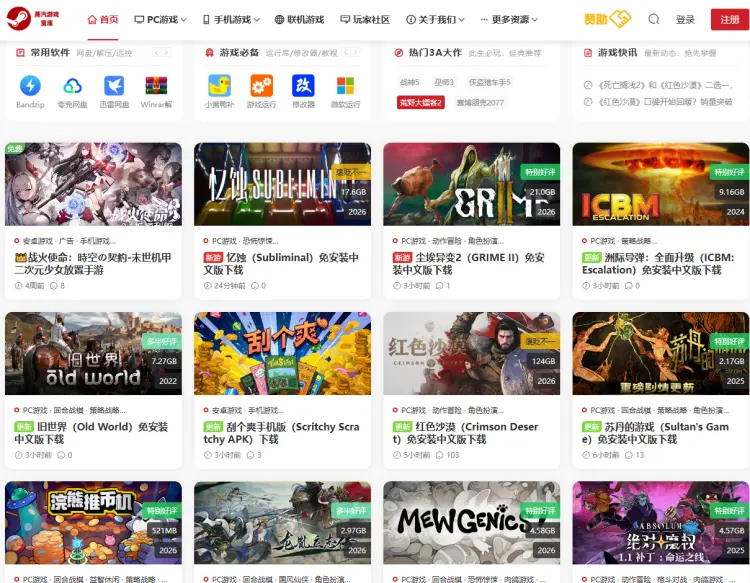Open 联机游戏 menu item
The width and height of the screenshot is (750, 583).
pyautogui.click(x=299, y=20)
